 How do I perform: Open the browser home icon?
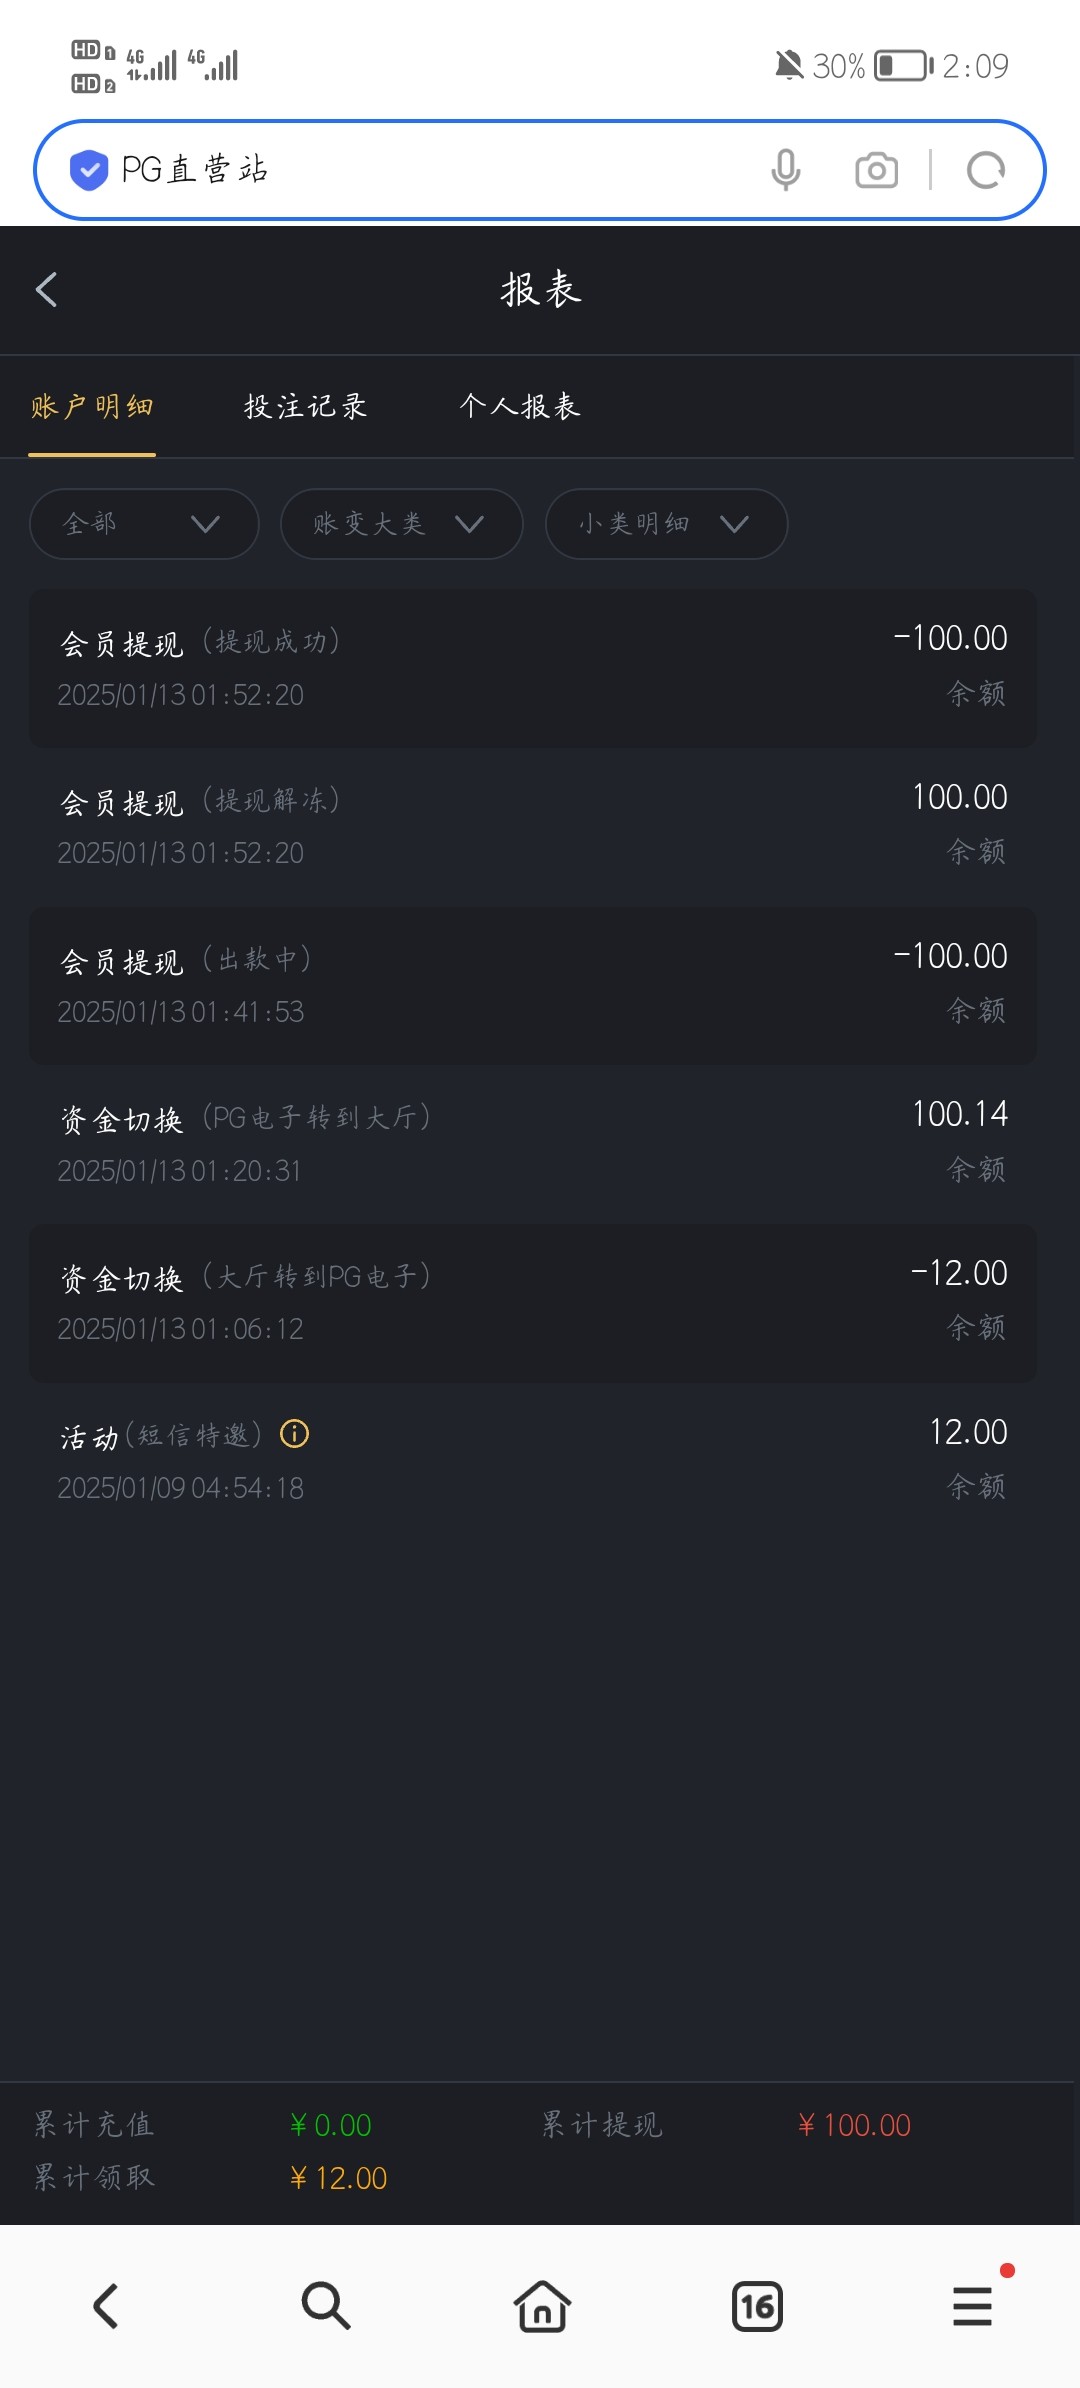(x=542, y=2306)
